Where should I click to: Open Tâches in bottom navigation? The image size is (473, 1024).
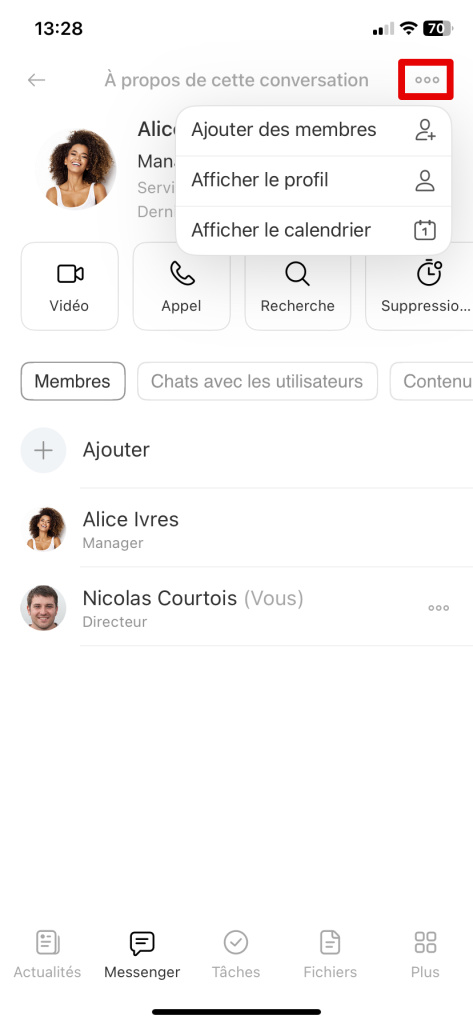[236, 954]
